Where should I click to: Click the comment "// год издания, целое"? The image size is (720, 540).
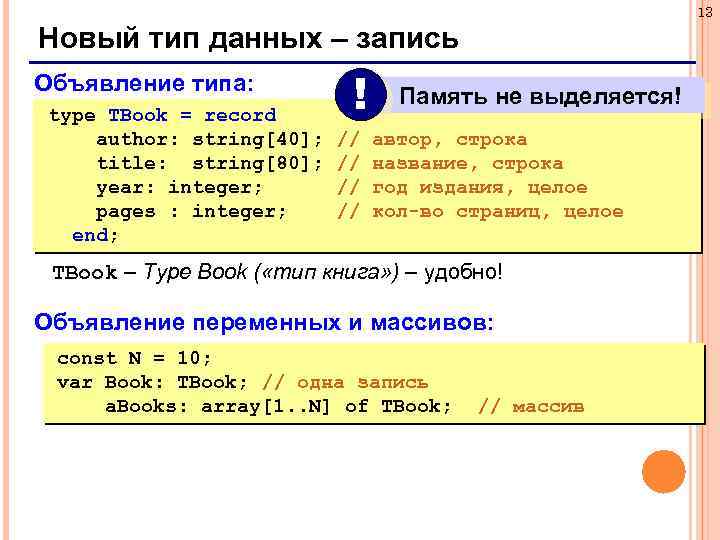[x=462, y=187]
